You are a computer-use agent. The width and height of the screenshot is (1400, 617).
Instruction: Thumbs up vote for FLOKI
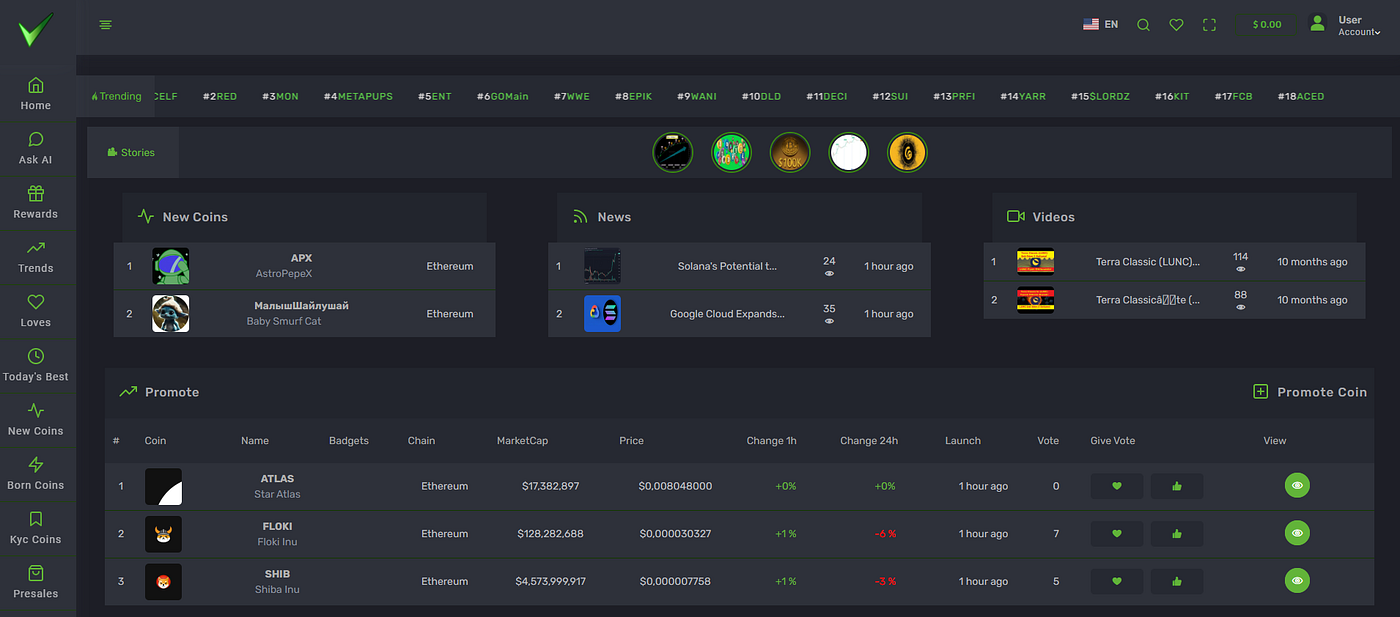coord(1177,534)
